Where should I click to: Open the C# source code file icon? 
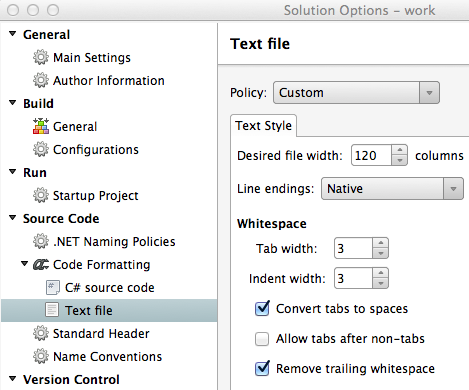coord(52,288)
